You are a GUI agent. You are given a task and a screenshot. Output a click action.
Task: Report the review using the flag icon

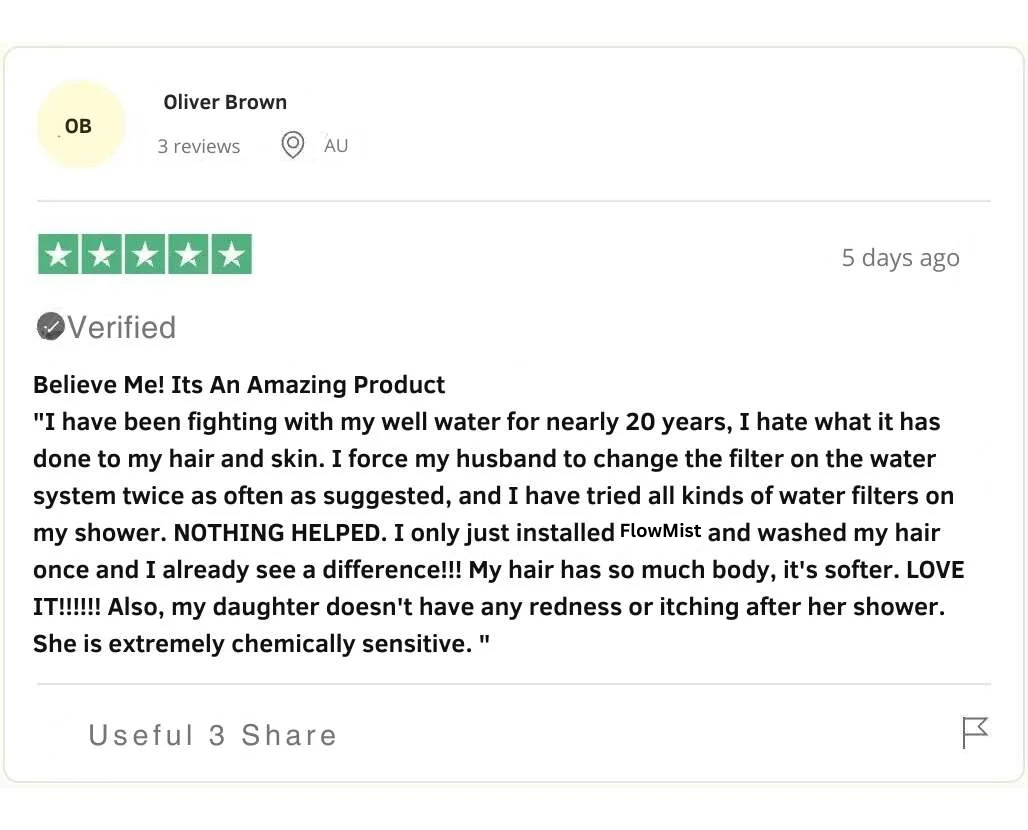[974, 733]
